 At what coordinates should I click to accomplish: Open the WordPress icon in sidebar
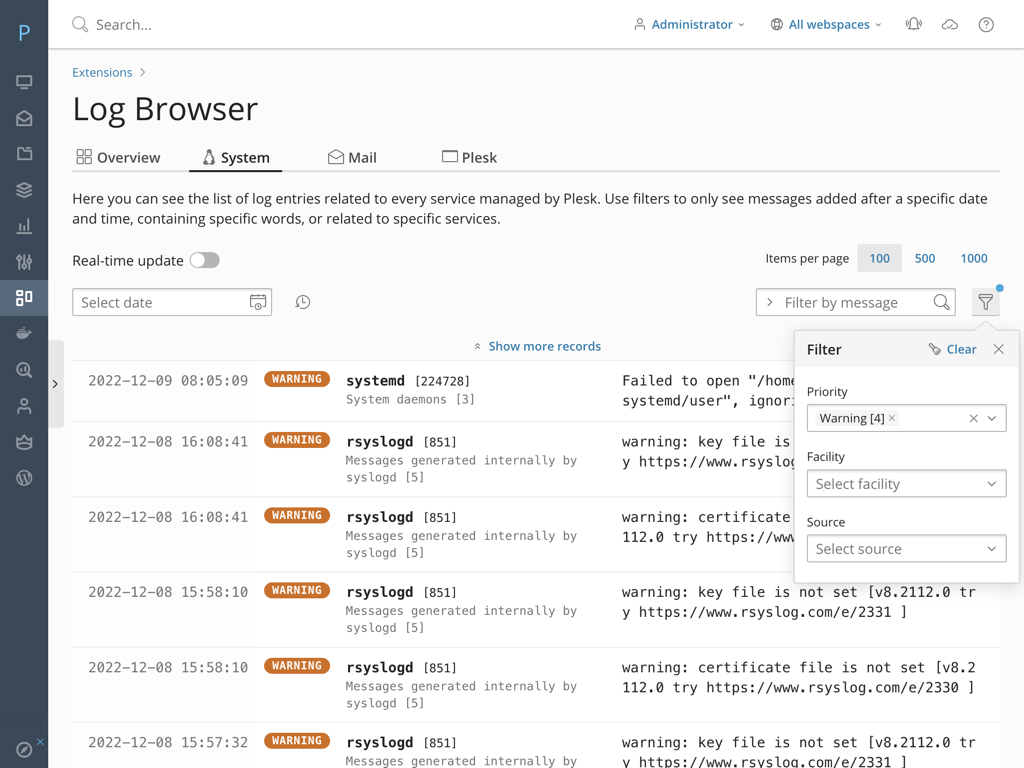click(24, 477)
